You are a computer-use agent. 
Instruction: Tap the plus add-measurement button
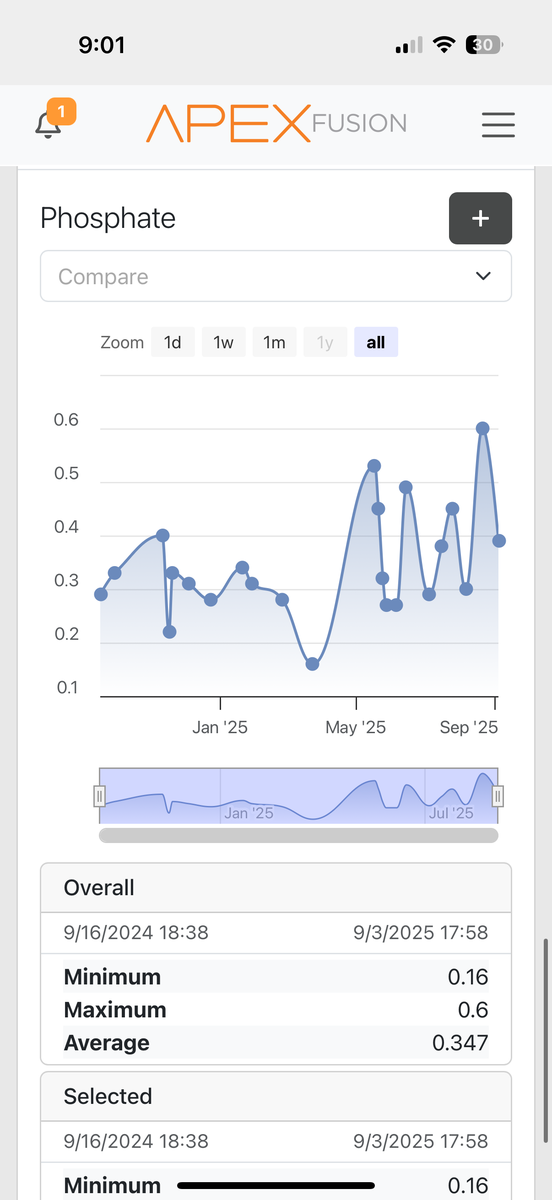[480, 218]
